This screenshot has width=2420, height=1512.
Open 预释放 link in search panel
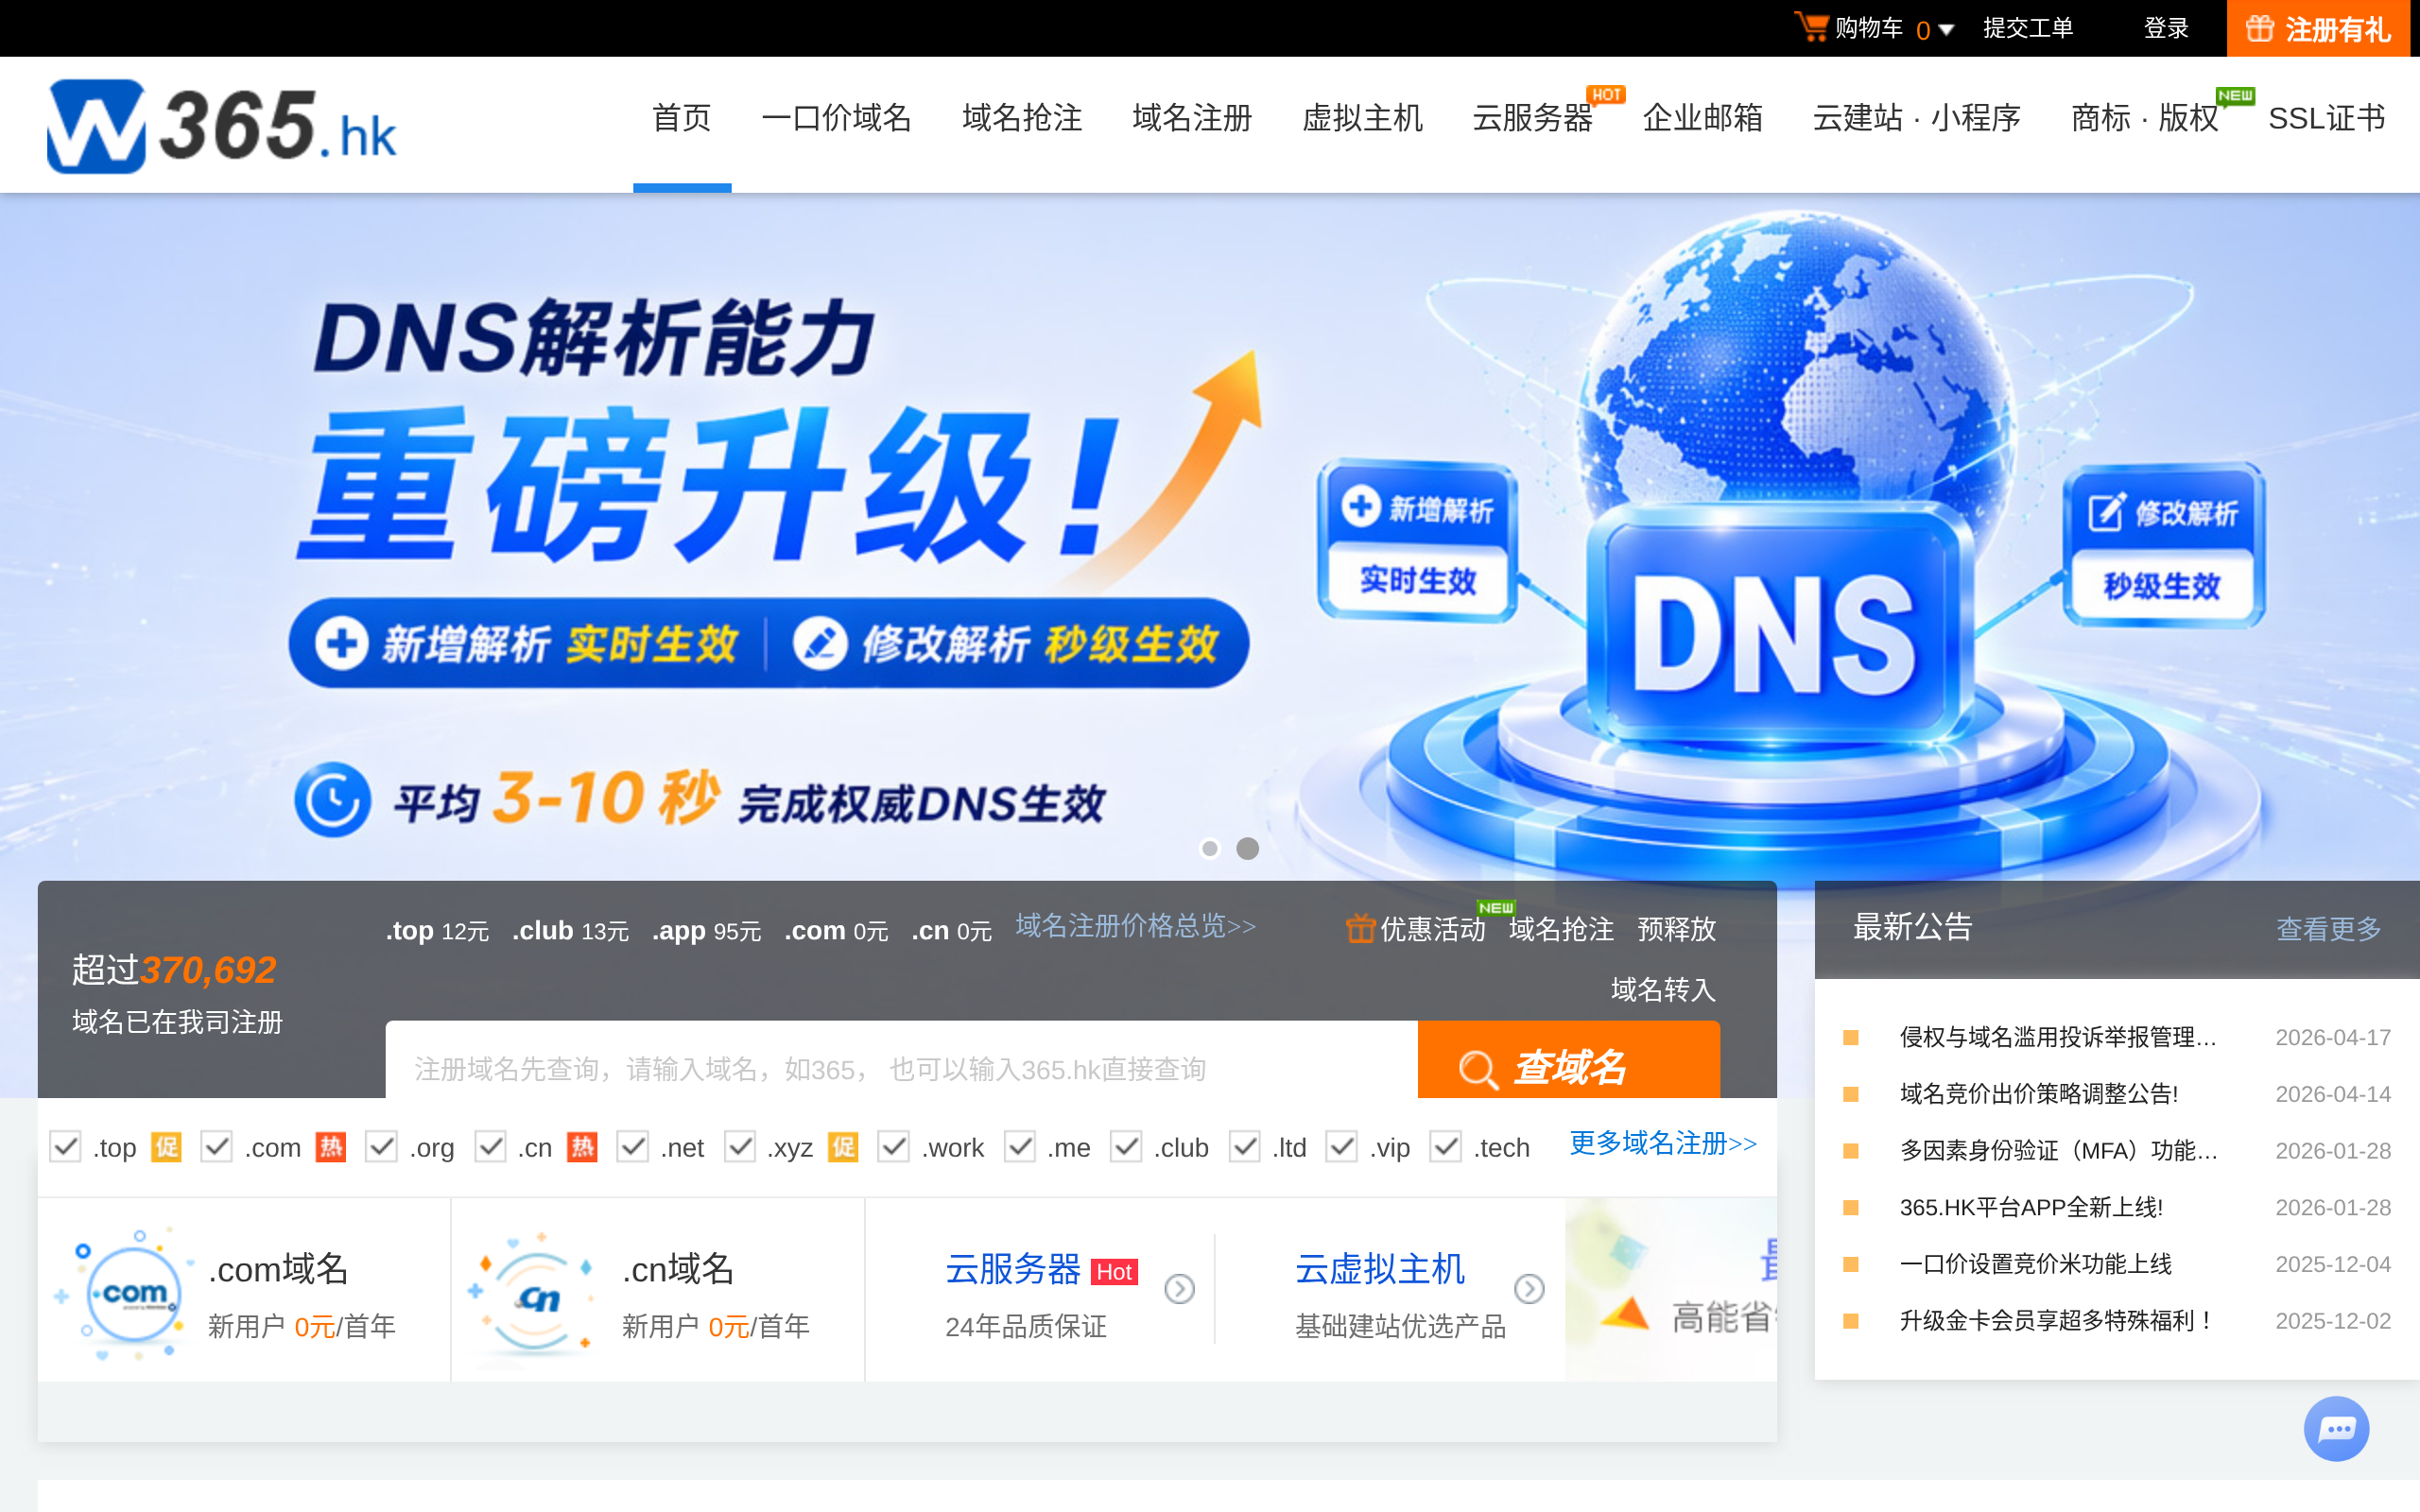[1676, 929]
